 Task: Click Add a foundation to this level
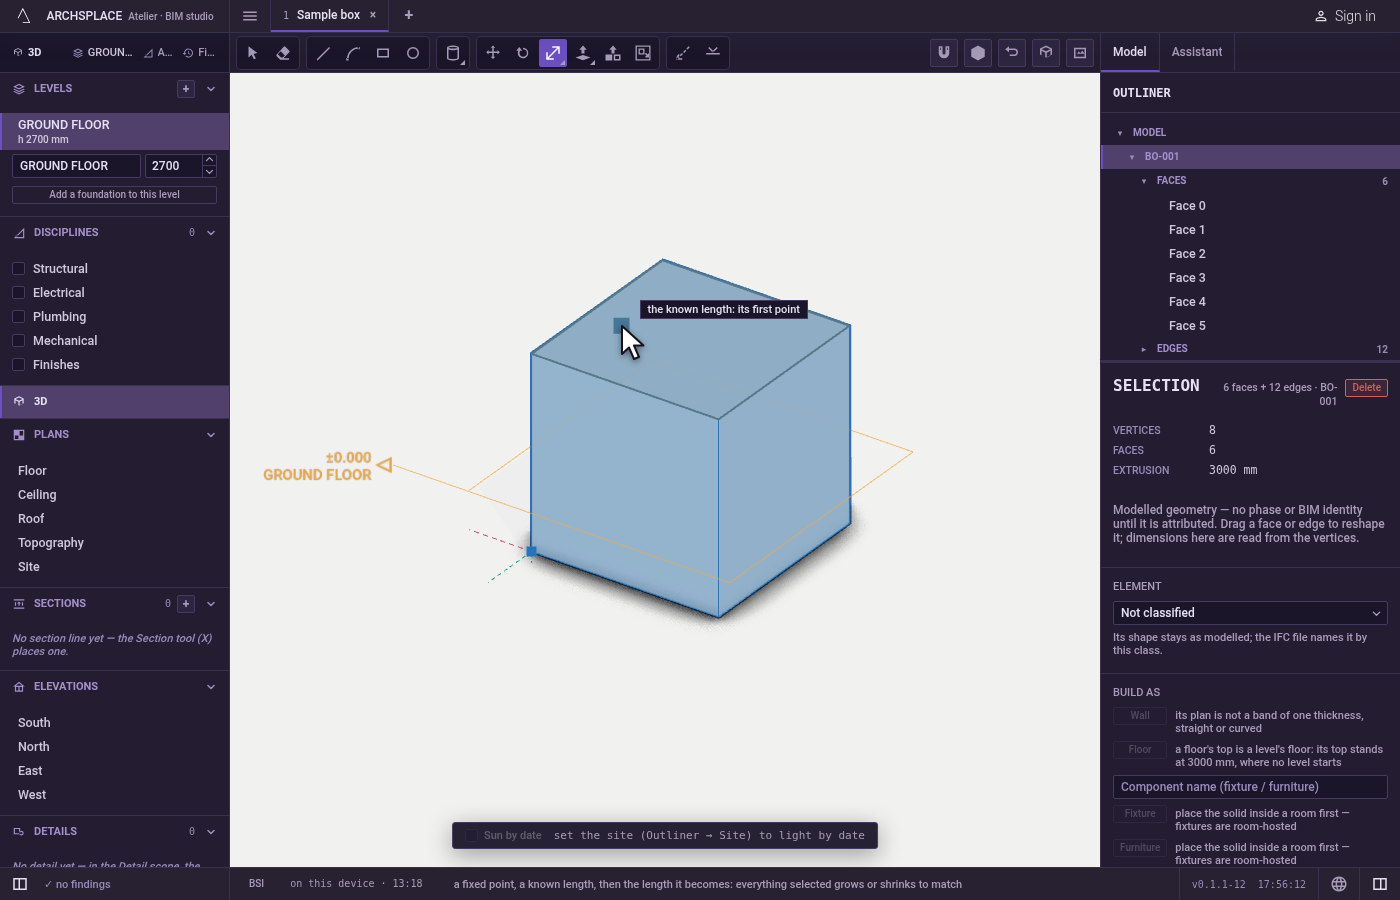pyautogui.click(x=114, y=195)
